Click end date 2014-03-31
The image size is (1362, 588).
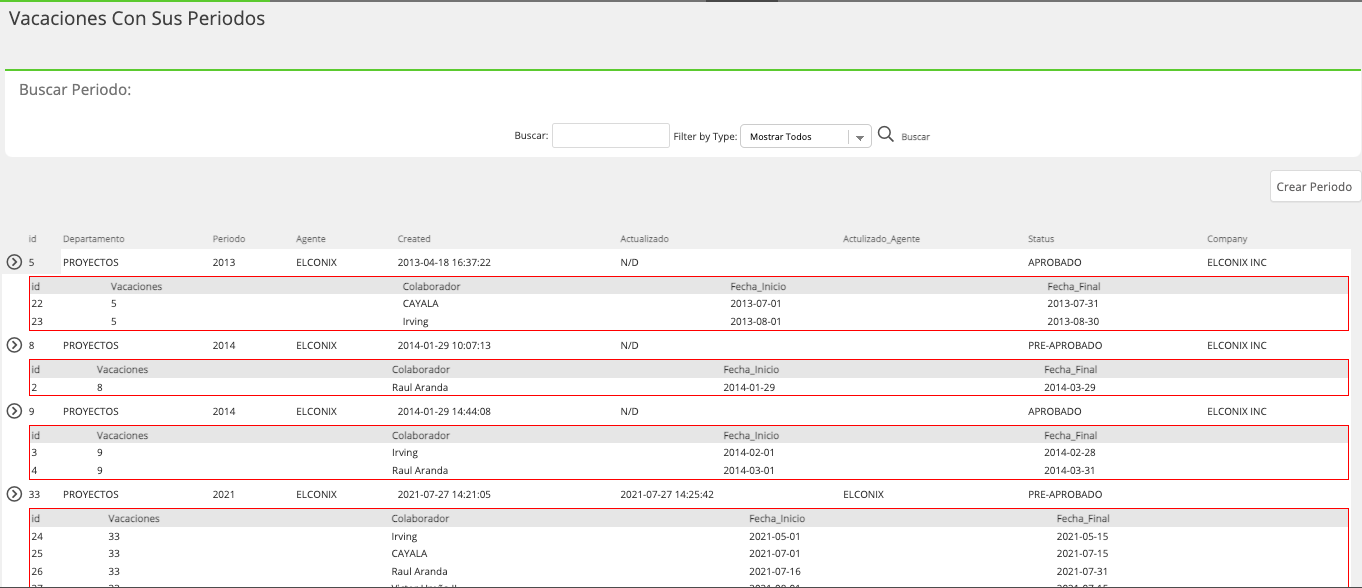coord(1070,470)
